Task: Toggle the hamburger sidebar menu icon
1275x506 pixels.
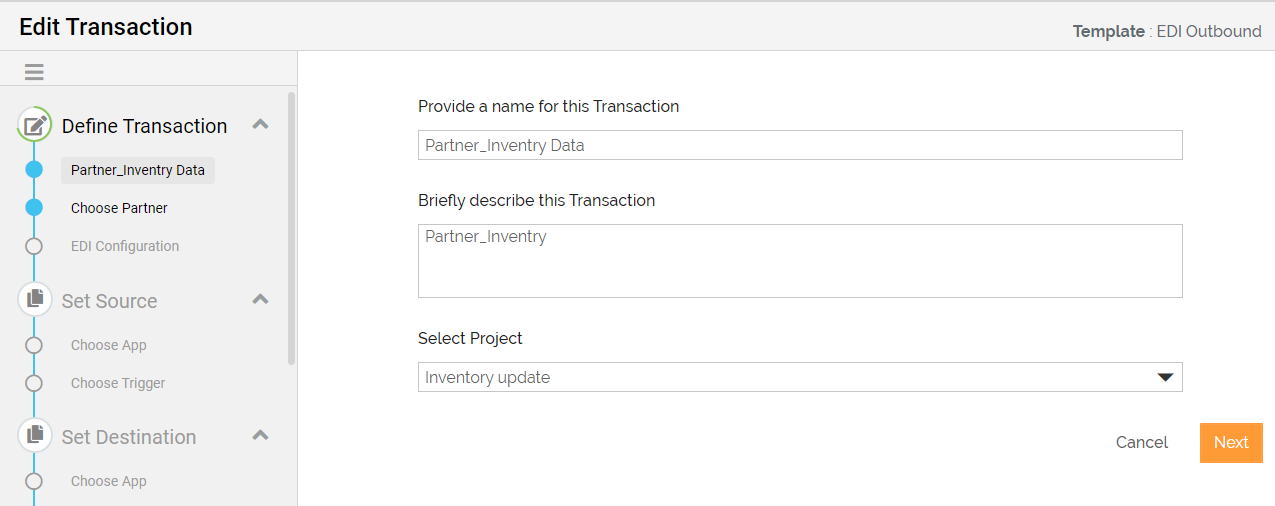Action: tap(34, 72)
